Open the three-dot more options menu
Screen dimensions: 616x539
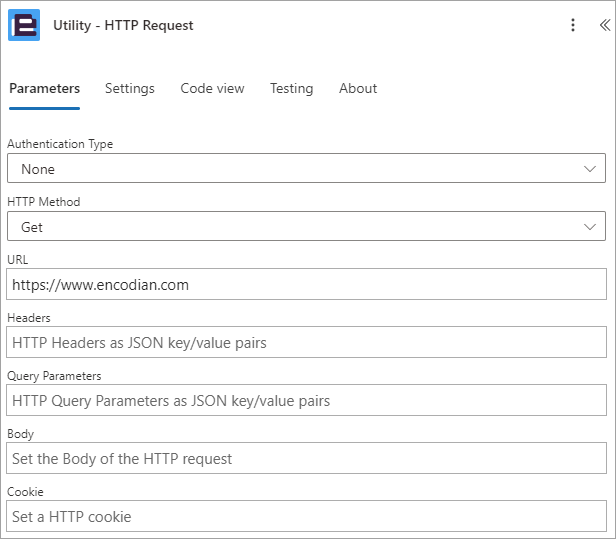pos(573,25)
